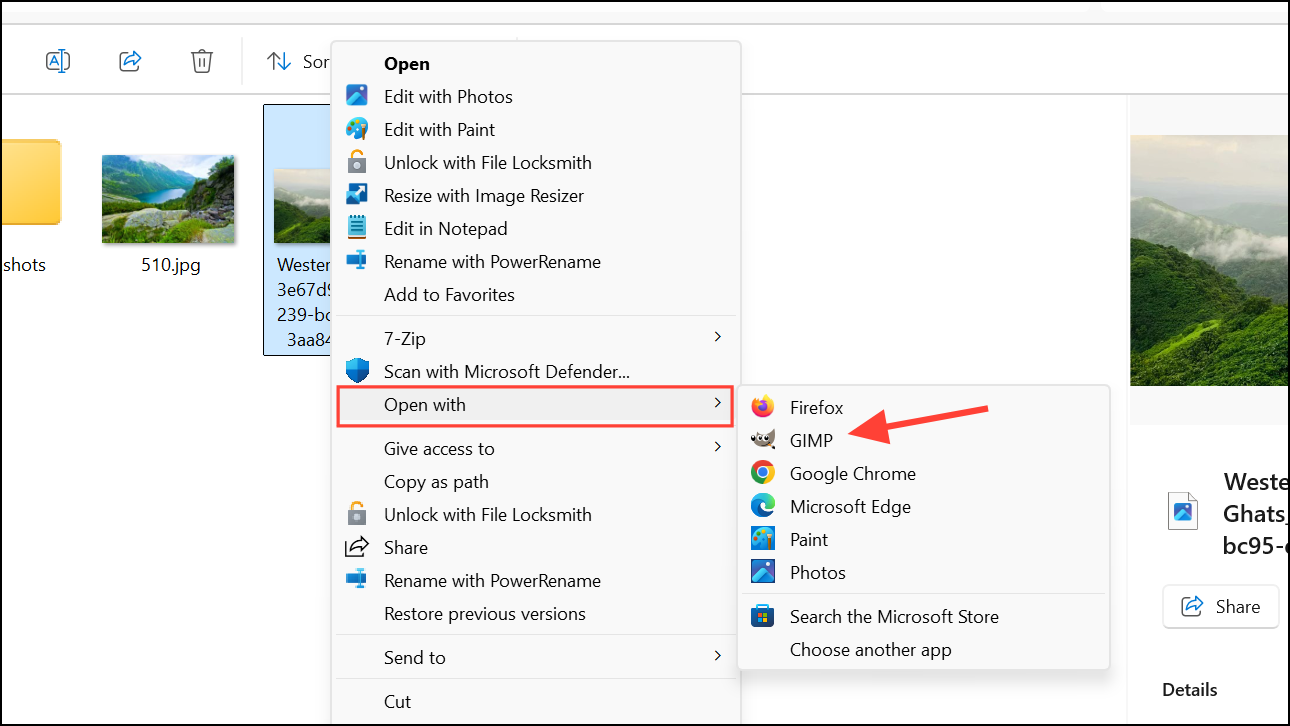Screen dimensions: 1290x726
Task: Expand the Send to submenu
Action: (x=536, y=657)
